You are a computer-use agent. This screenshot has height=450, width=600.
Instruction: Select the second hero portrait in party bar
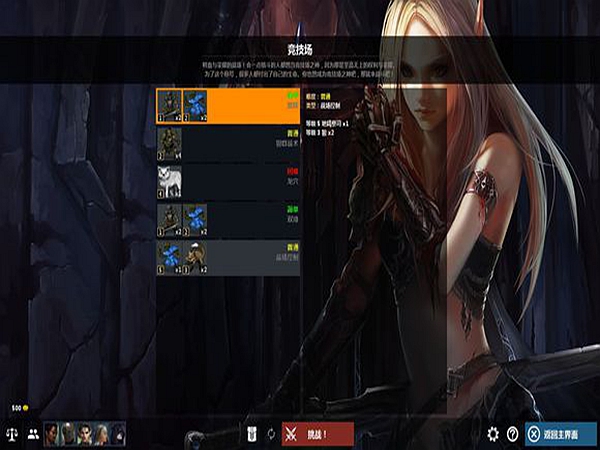(68, 434)
